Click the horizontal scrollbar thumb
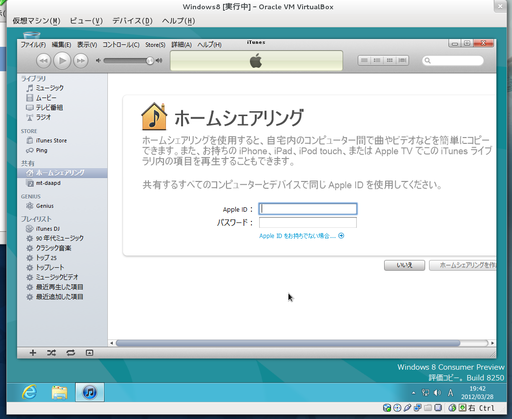Viewport: 512px width, 419px height. point(288,343)
